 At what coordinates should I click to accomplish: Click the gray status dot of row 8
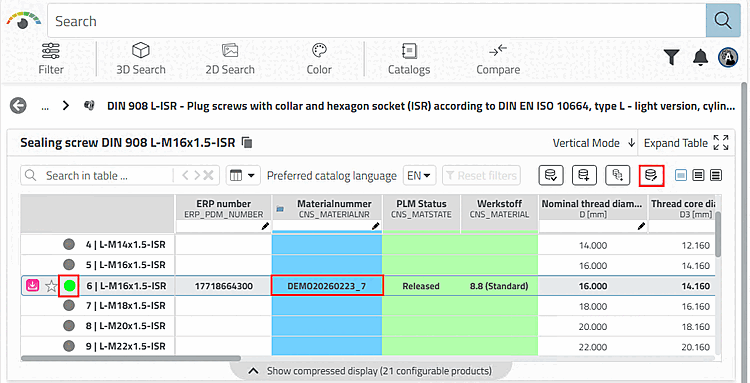pyautogui.click(x=69, y=326)
